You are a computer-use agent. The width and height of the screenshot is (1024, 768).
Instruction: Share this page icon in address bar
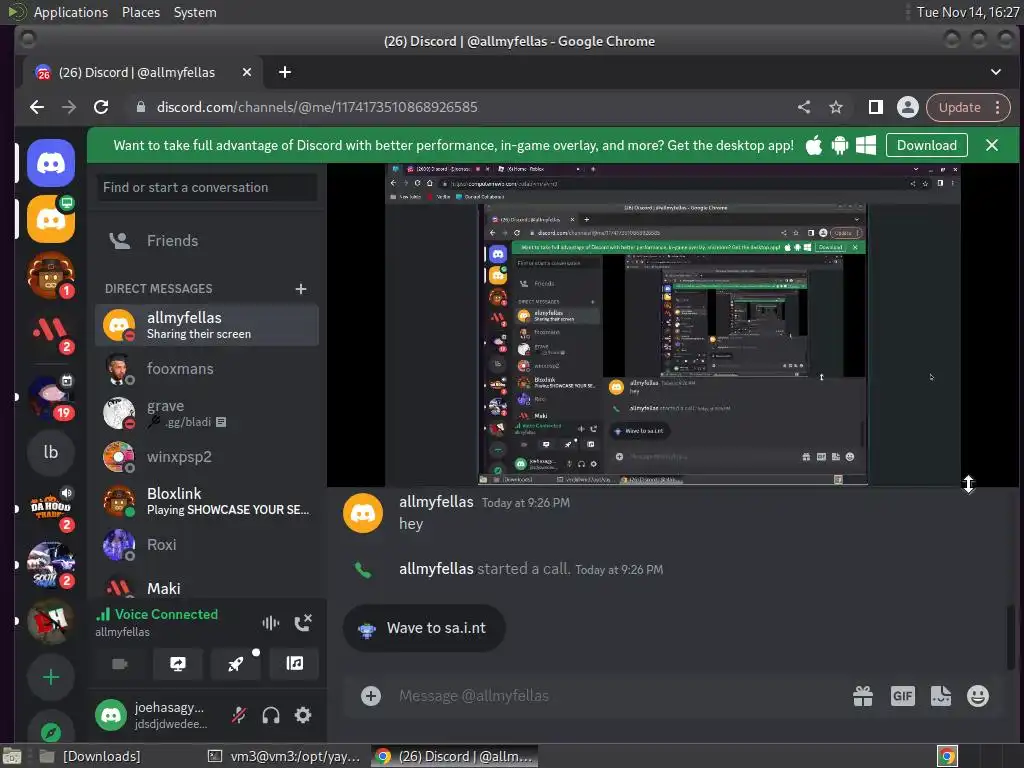coord(804,107)
